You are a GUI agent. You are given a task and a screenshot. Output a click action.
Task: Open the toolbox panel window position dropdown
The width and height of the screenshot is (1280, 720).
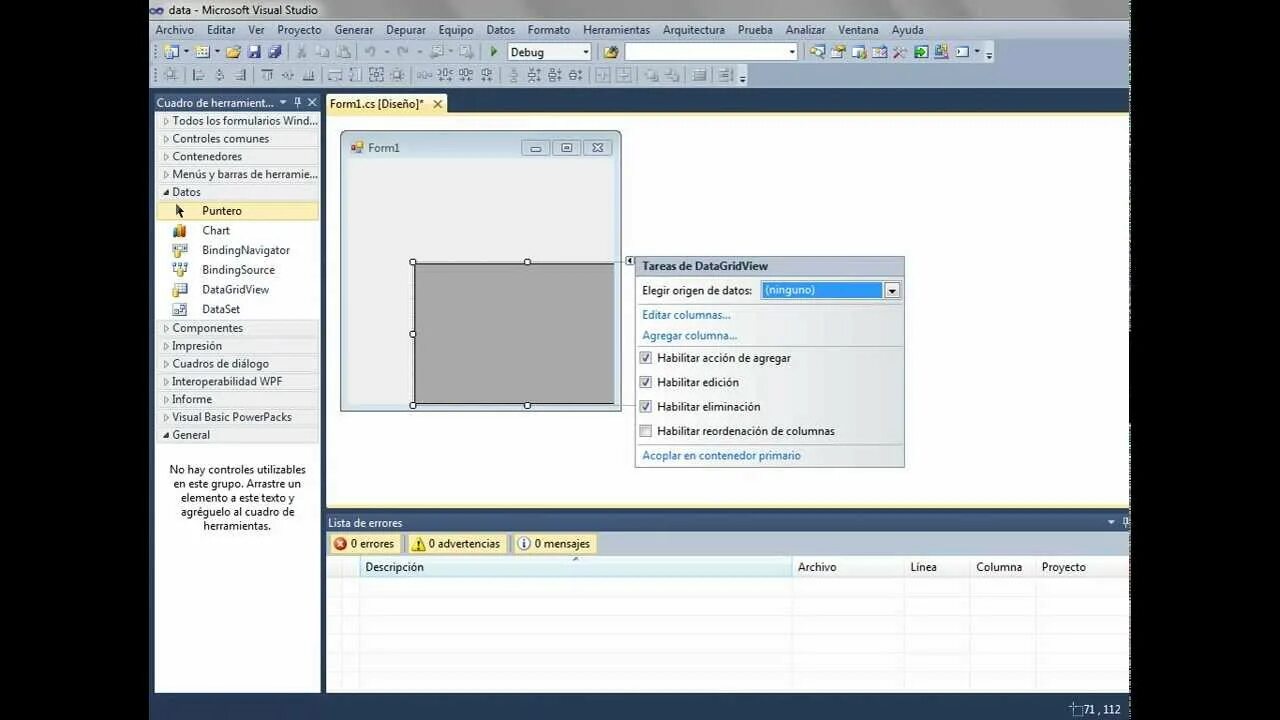pyautogui.click(x=283, y=103)
